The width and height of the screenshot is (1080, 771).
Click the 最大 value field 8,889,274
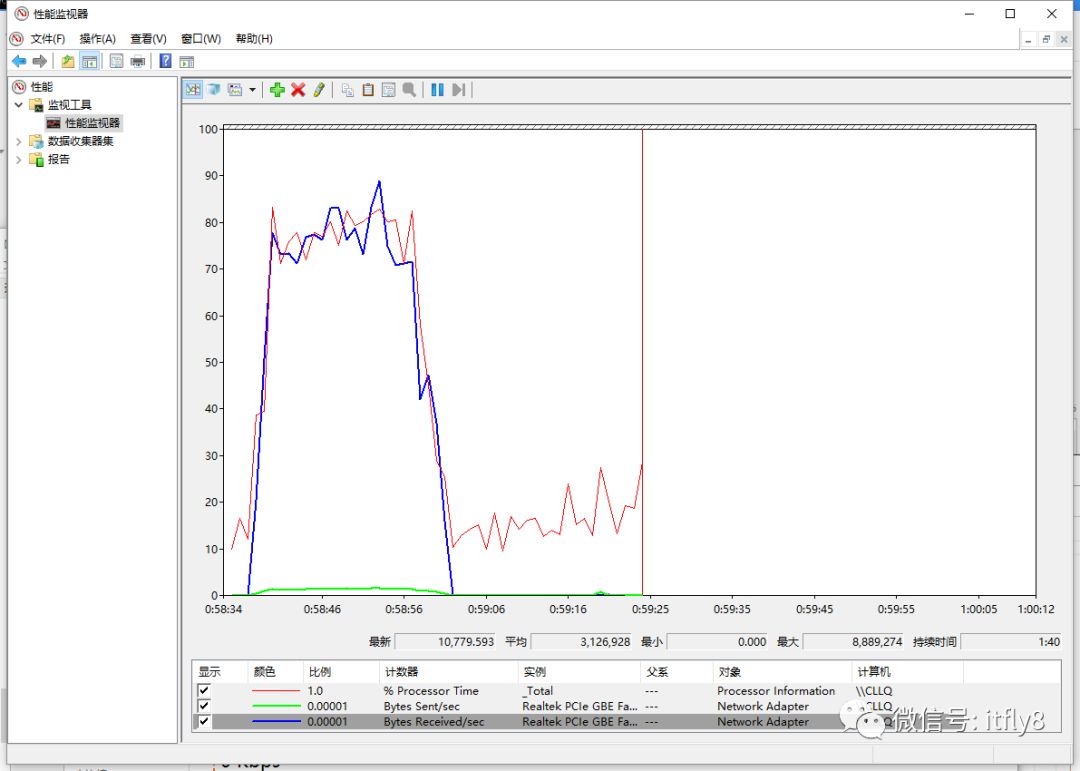(853, 641)
